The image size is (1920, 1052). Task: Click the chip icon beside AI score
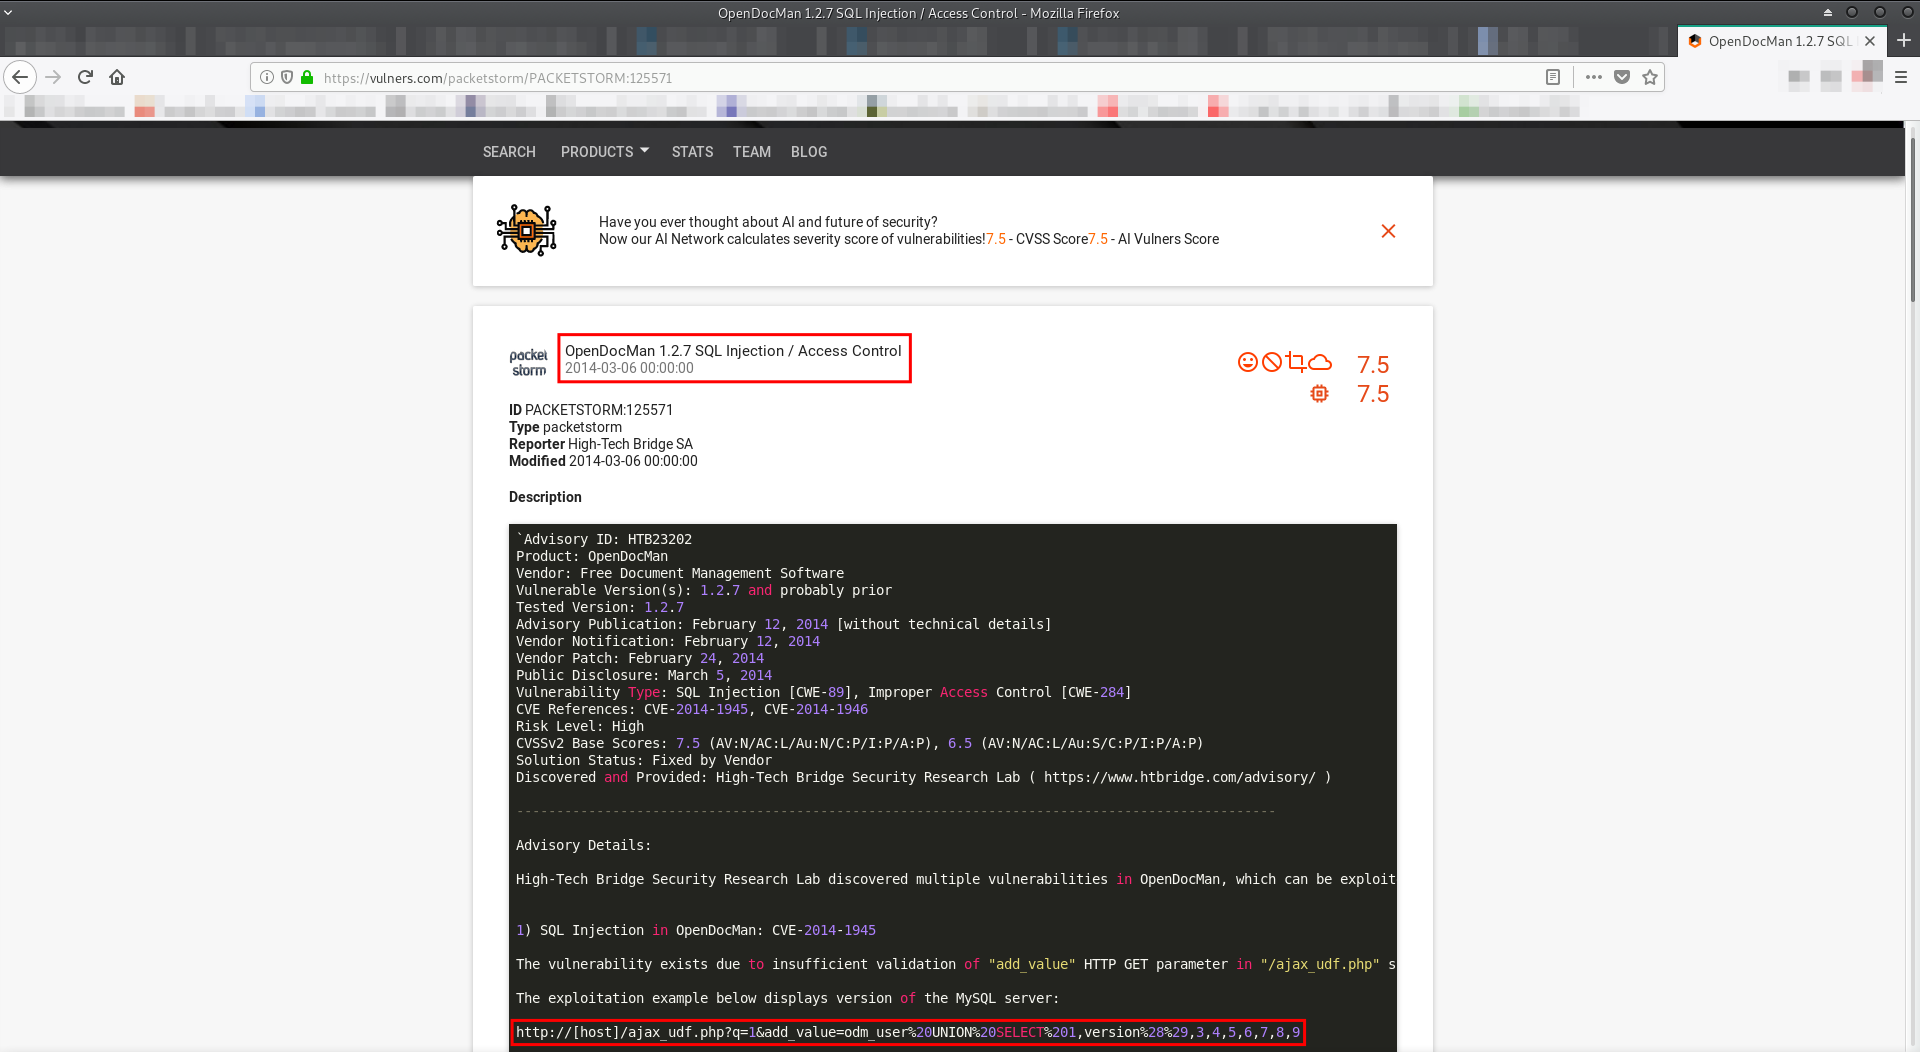(1320, 394)
